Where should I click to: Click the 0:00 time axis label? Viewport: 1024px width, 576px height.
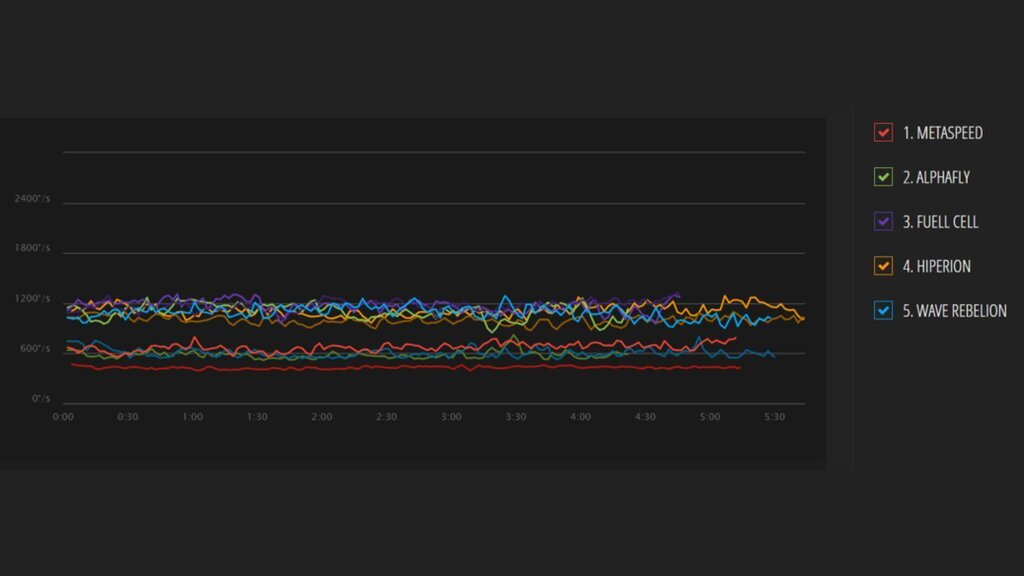click(62, 416)
